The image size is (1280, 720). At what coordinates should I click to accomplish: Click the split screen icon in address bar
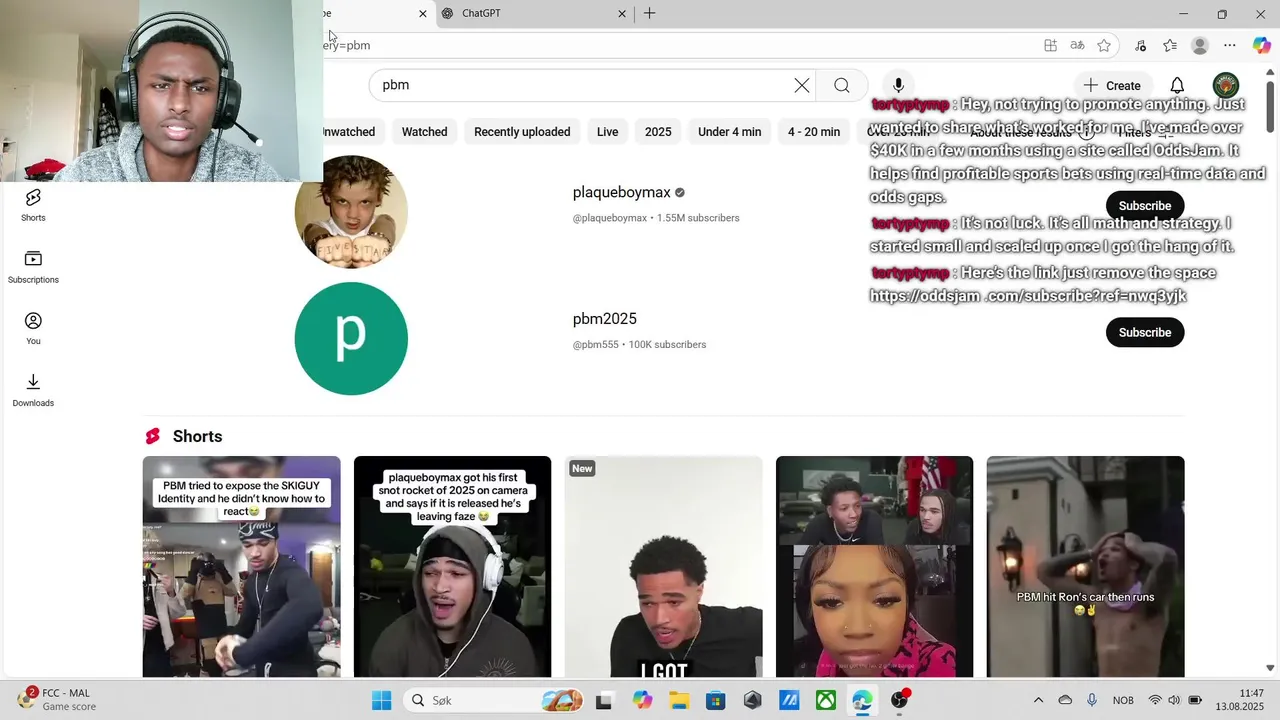pyautogui.click(x=1050, y=45)
